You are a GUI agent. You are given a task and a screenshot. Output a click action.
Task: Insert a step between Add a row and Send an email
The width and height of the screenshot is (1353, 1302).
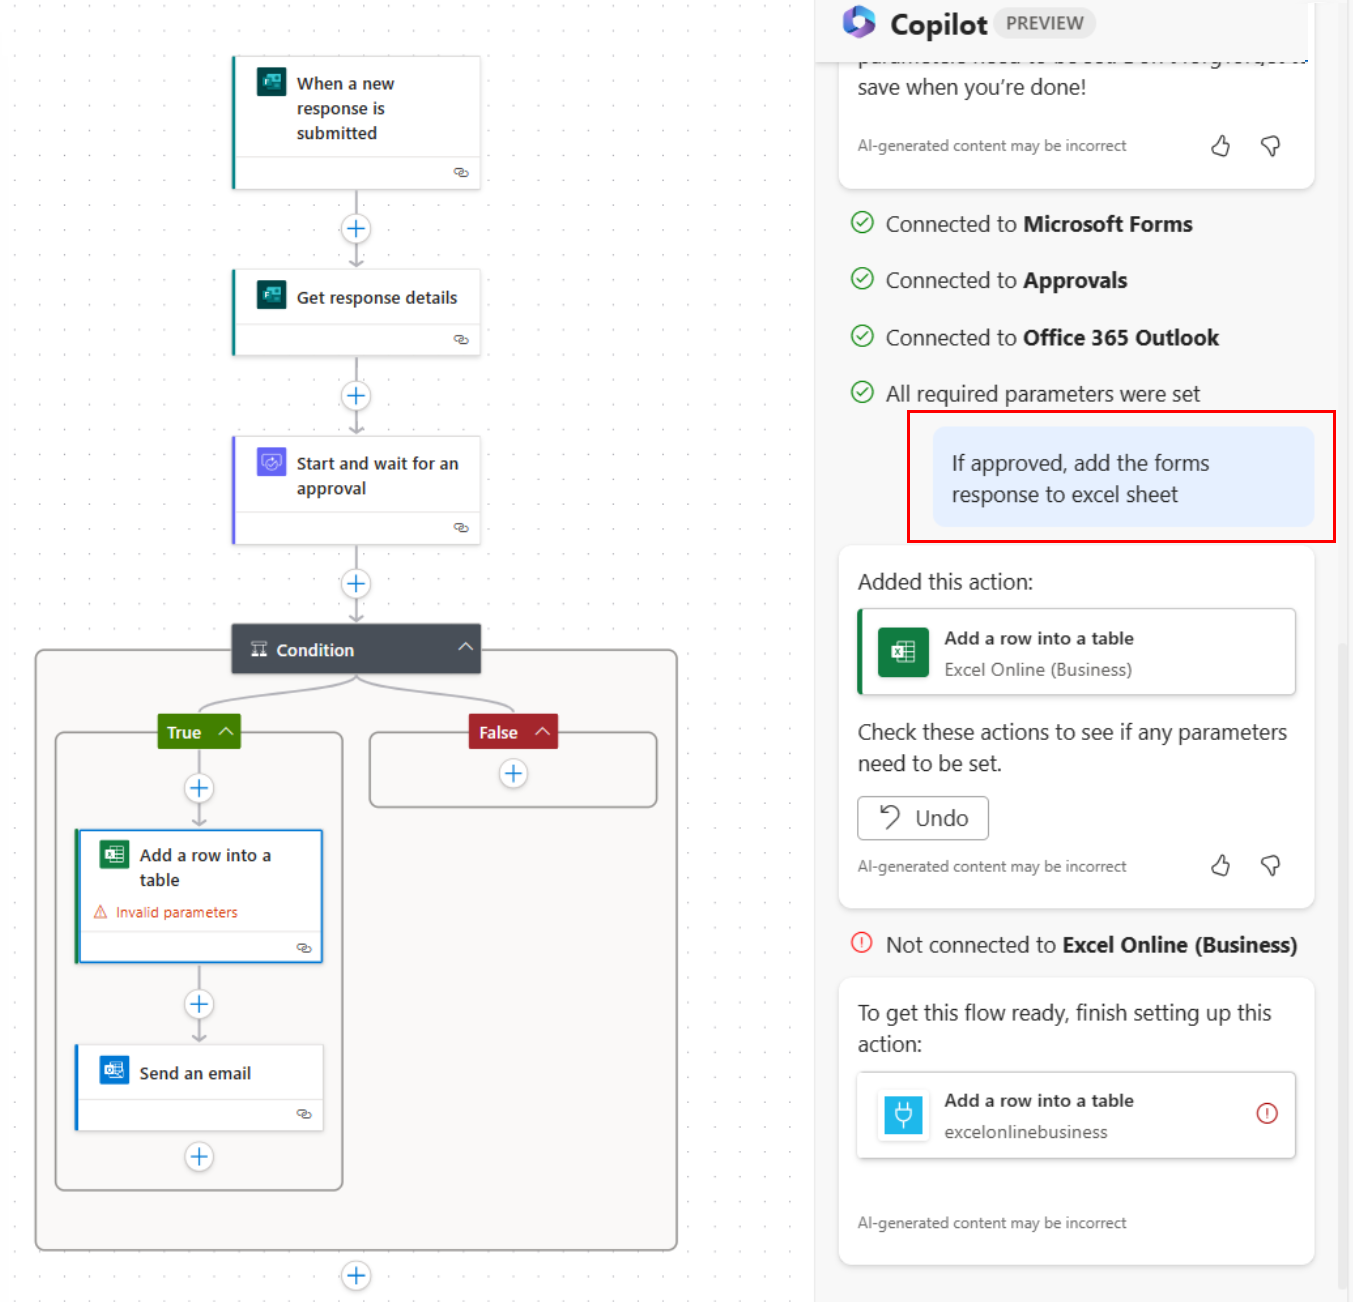click(199, 1004)
